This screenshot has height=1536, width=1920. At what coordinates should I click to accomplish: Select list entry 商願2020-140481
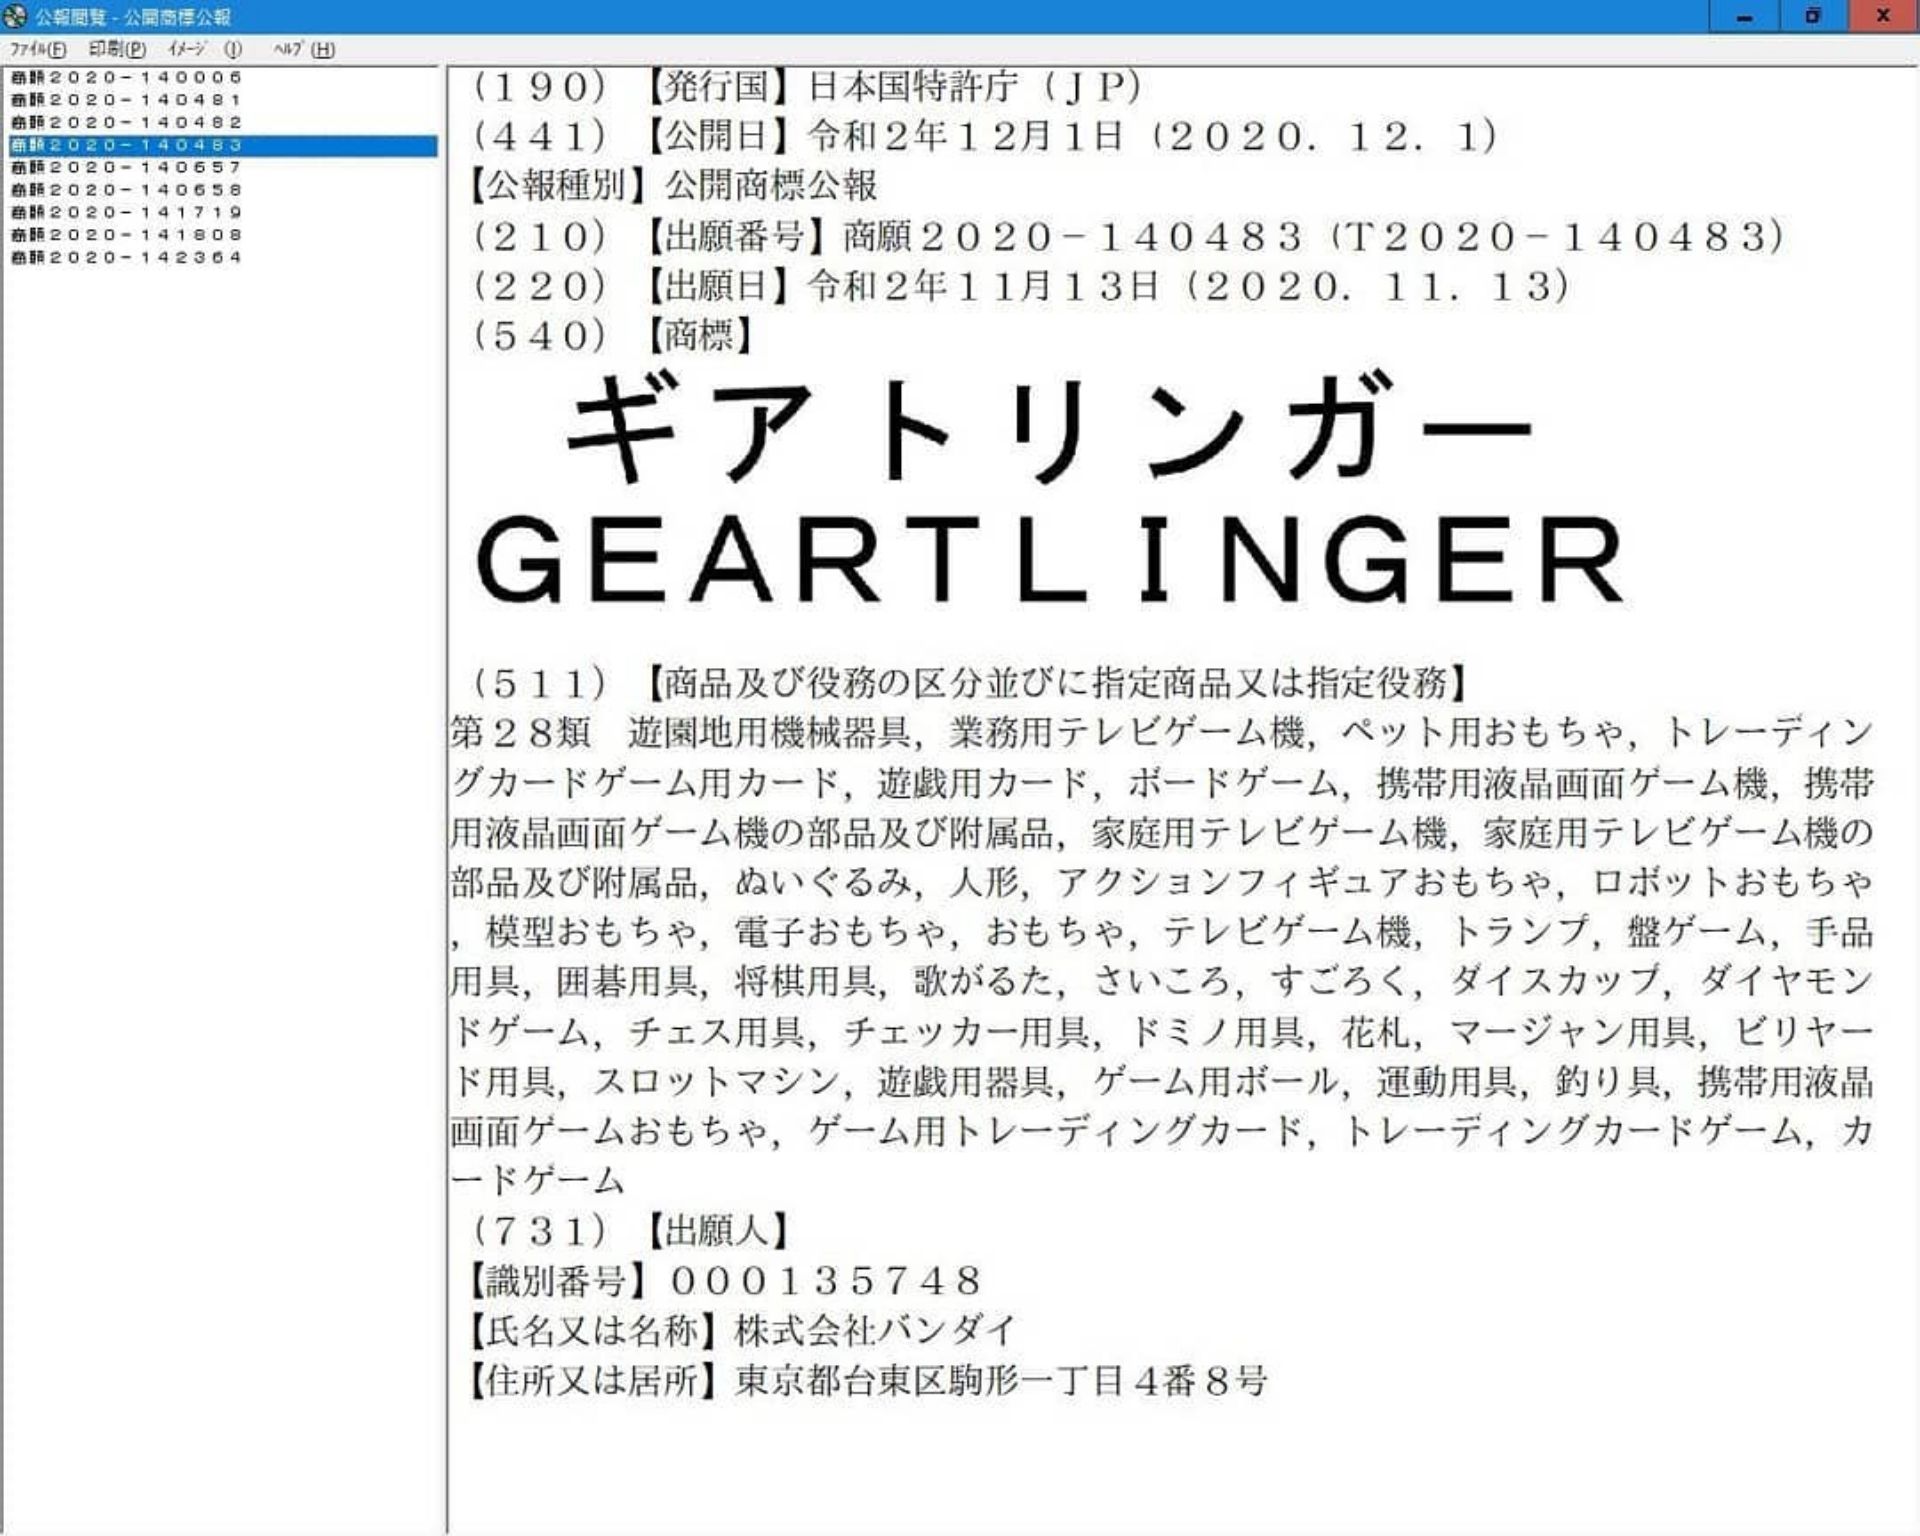click(x=126, y=100)
